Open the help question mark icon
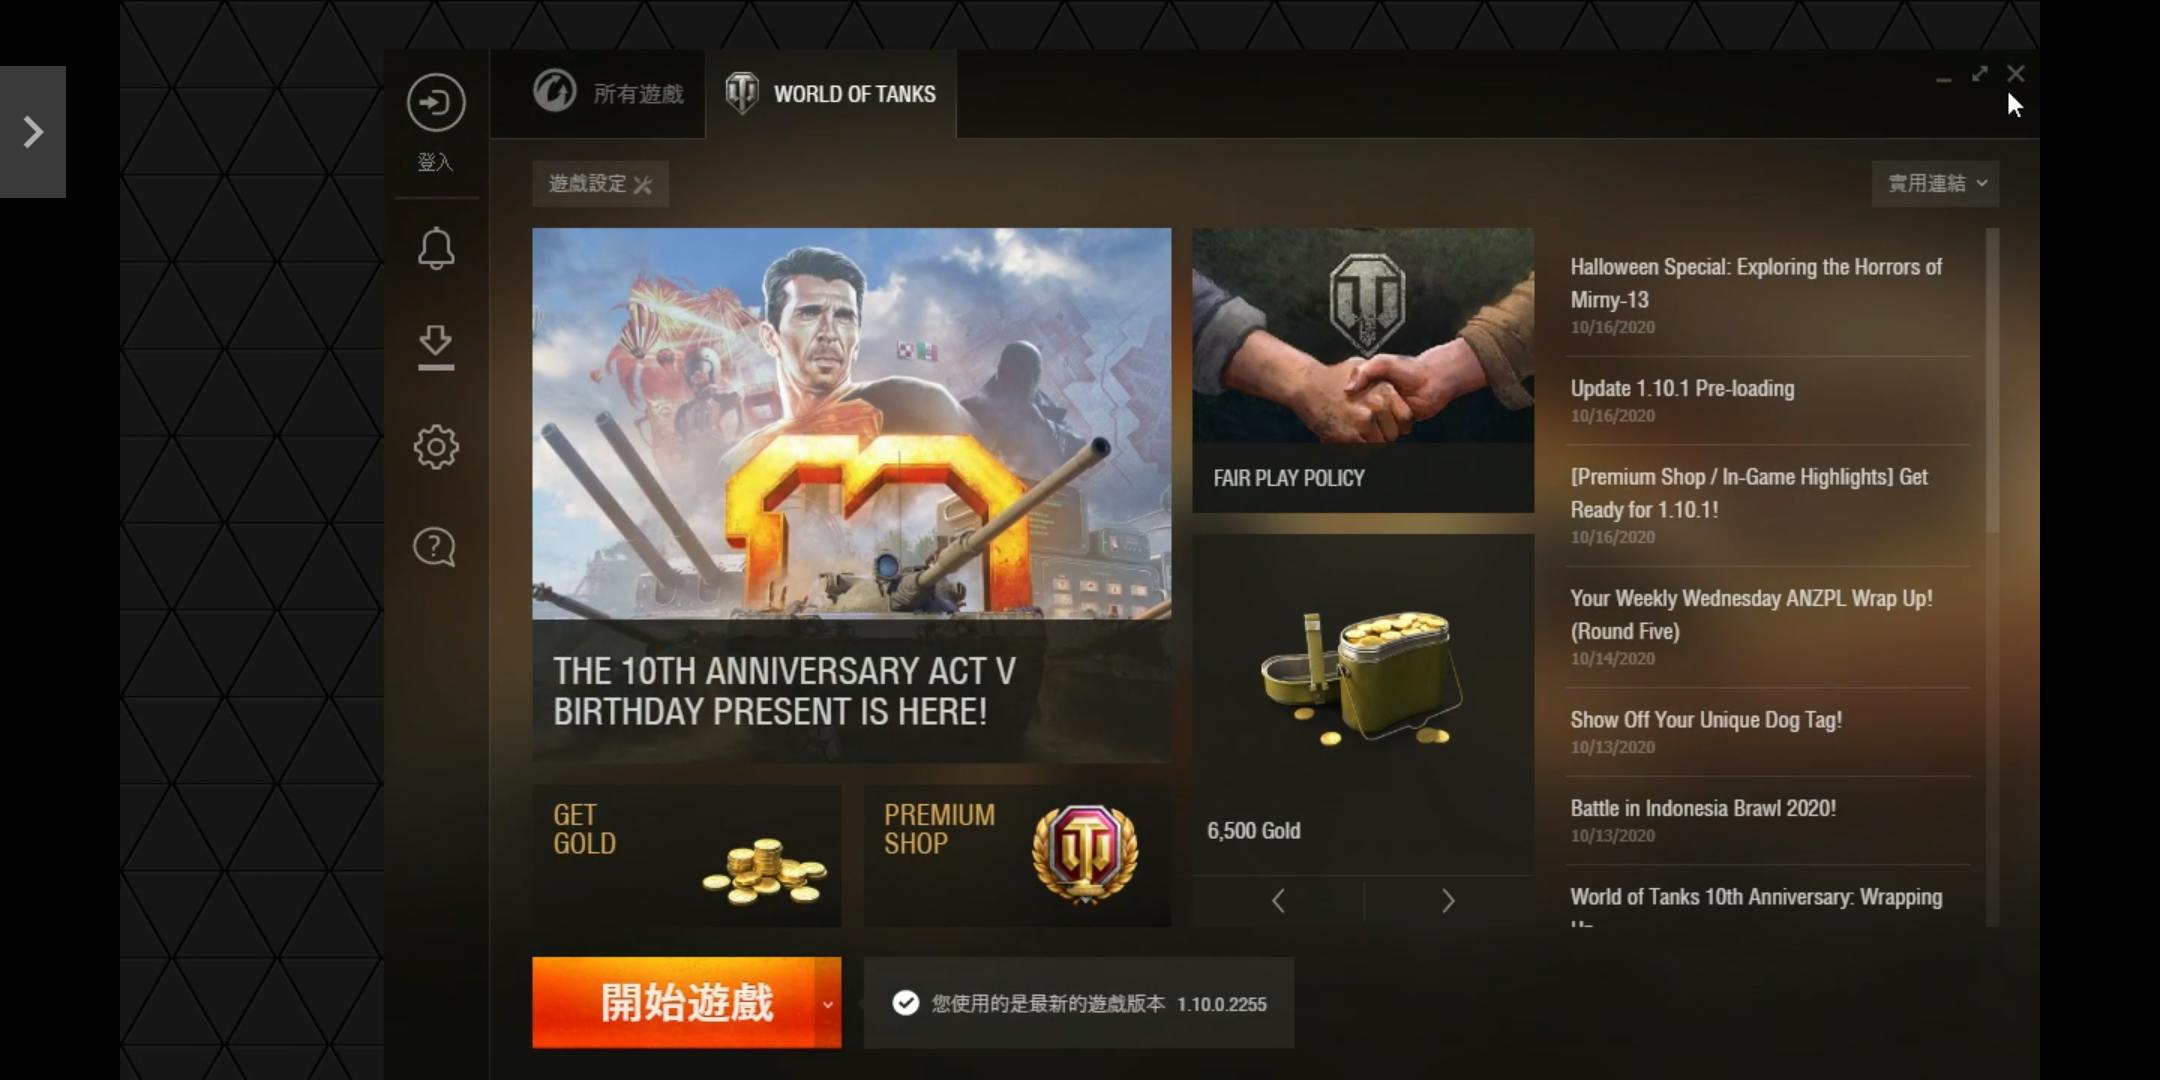2160x1080 pixels. pyautogui.click(x=435, y=547)
